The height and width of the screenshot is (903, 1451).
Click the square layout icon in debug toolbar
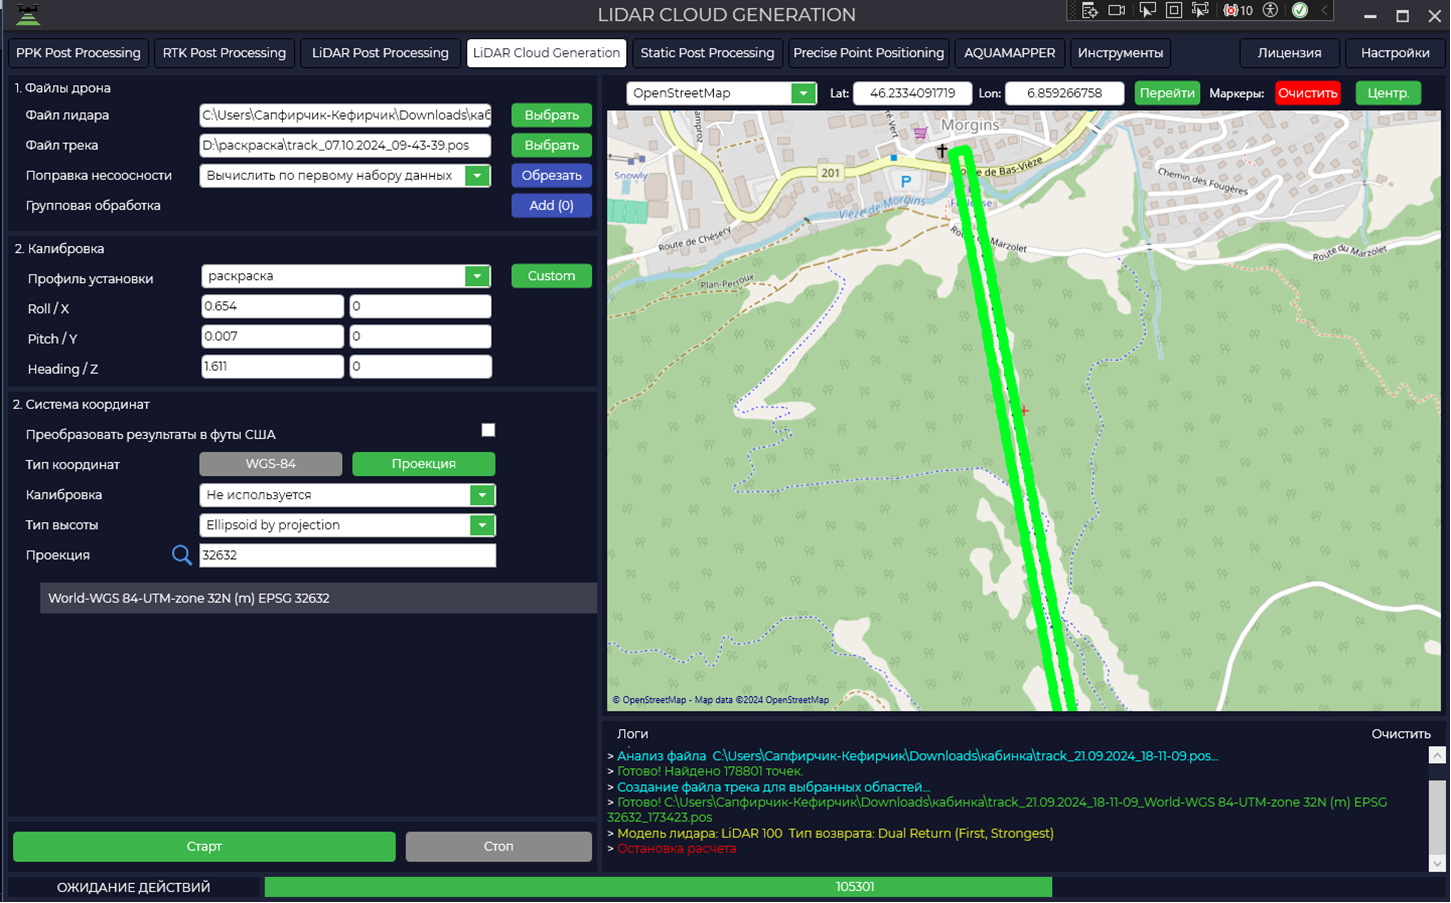[1174, 10]
